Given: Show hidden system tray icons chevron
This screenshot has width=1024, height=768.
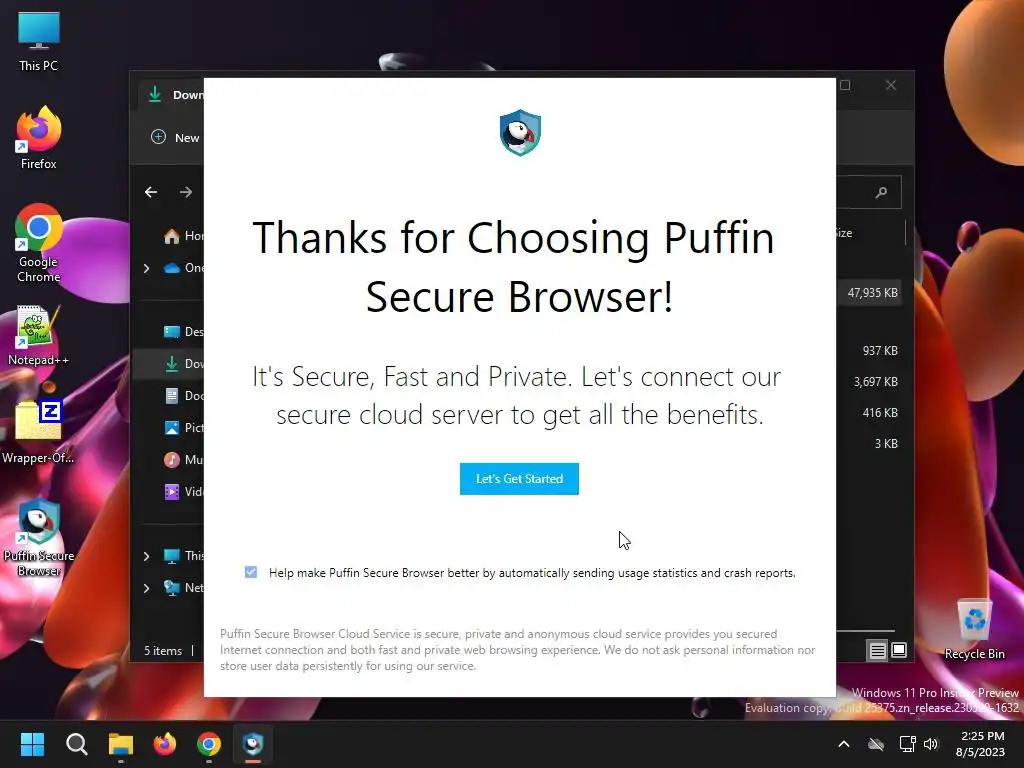Looking at the screenshot, I should (844, 744).
